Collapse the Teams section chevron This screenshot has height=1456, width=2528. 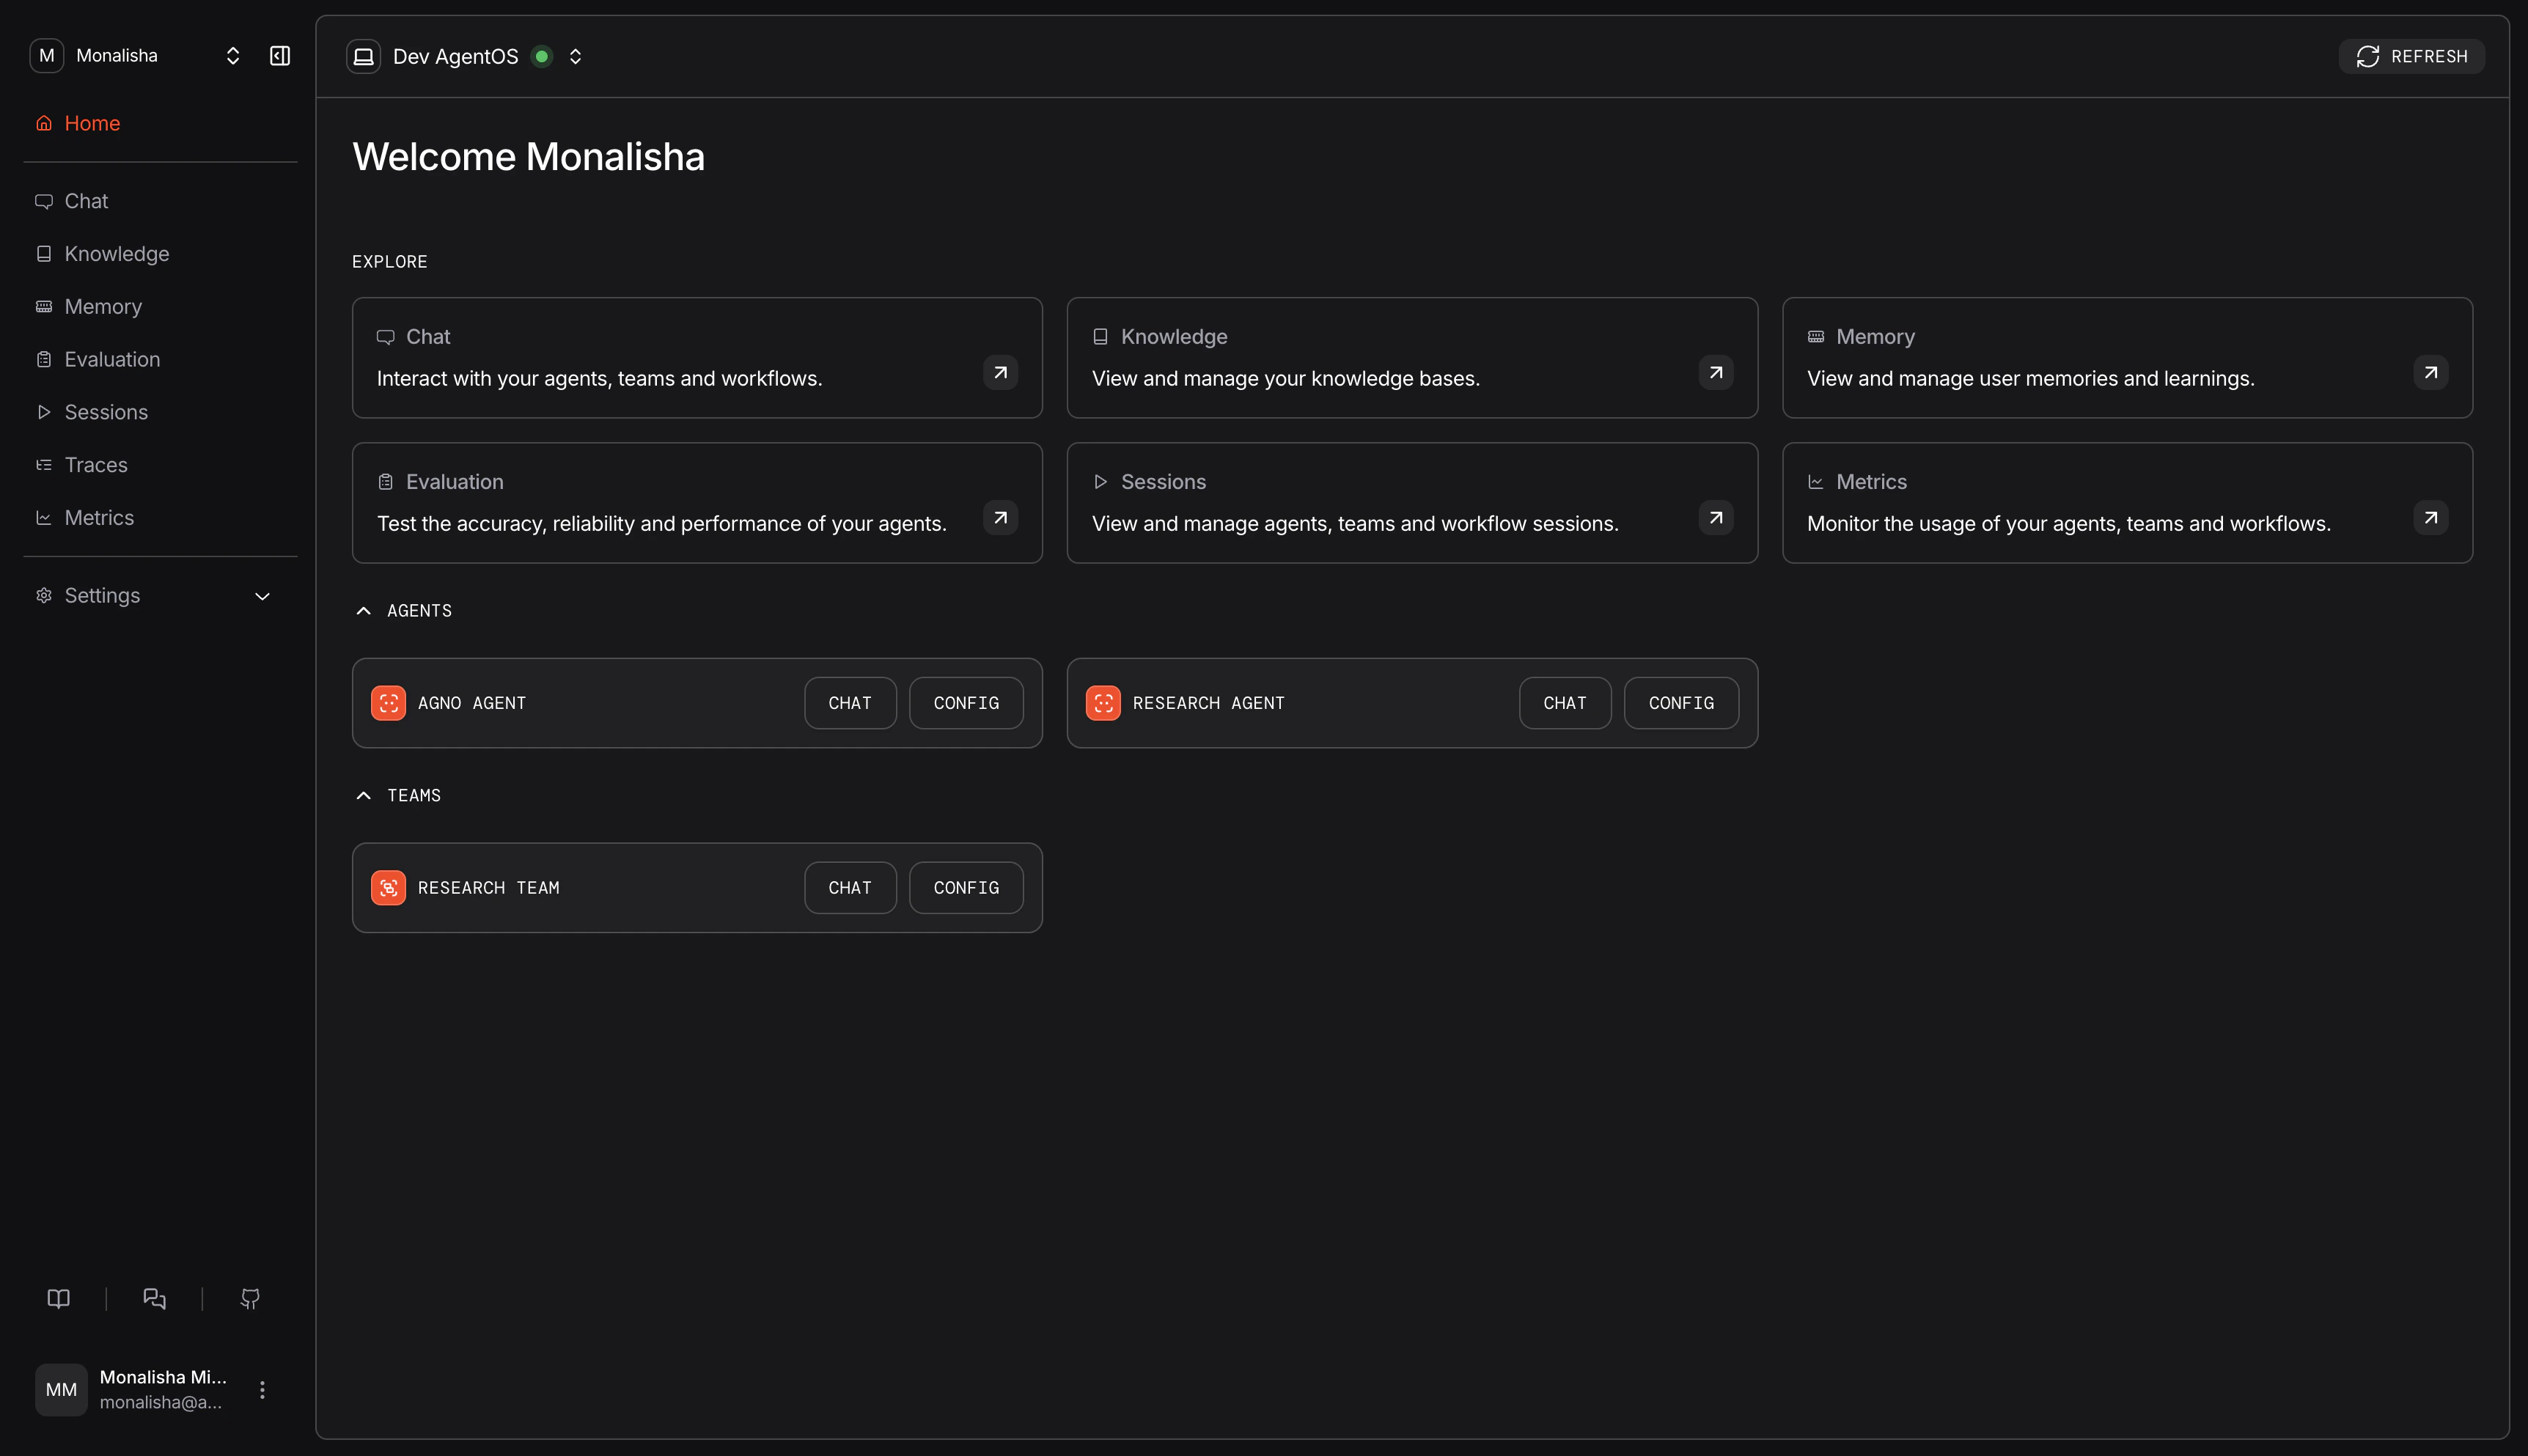tap(364, 796)
